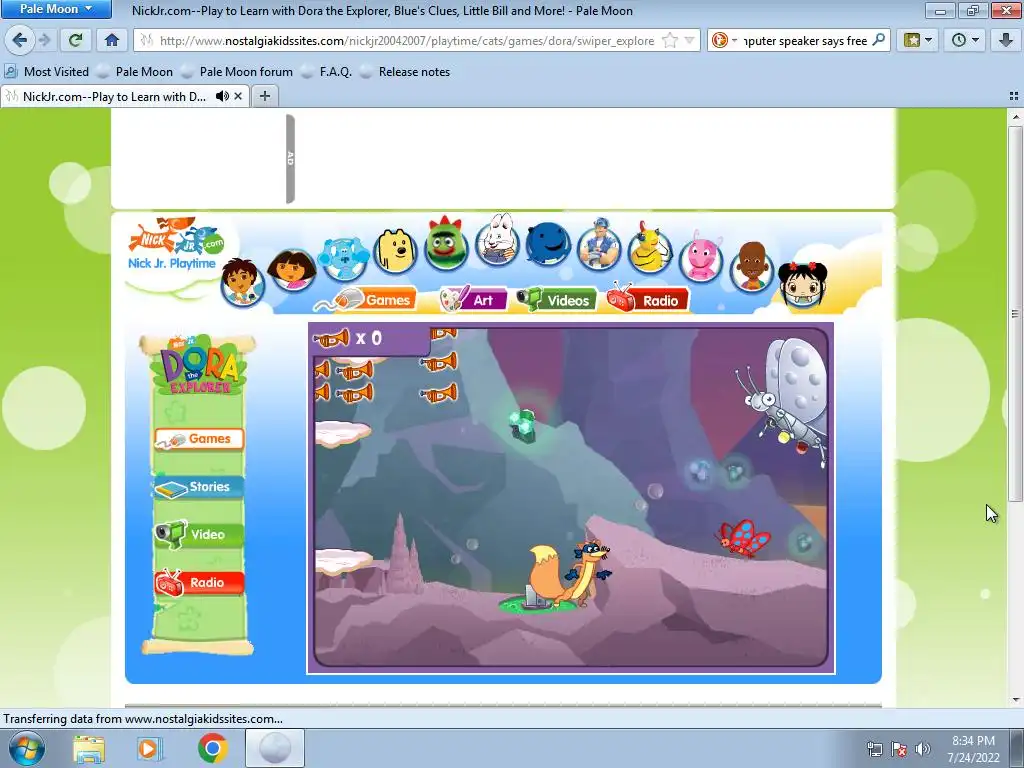Open the red Radio top menu

coord(648,300)
